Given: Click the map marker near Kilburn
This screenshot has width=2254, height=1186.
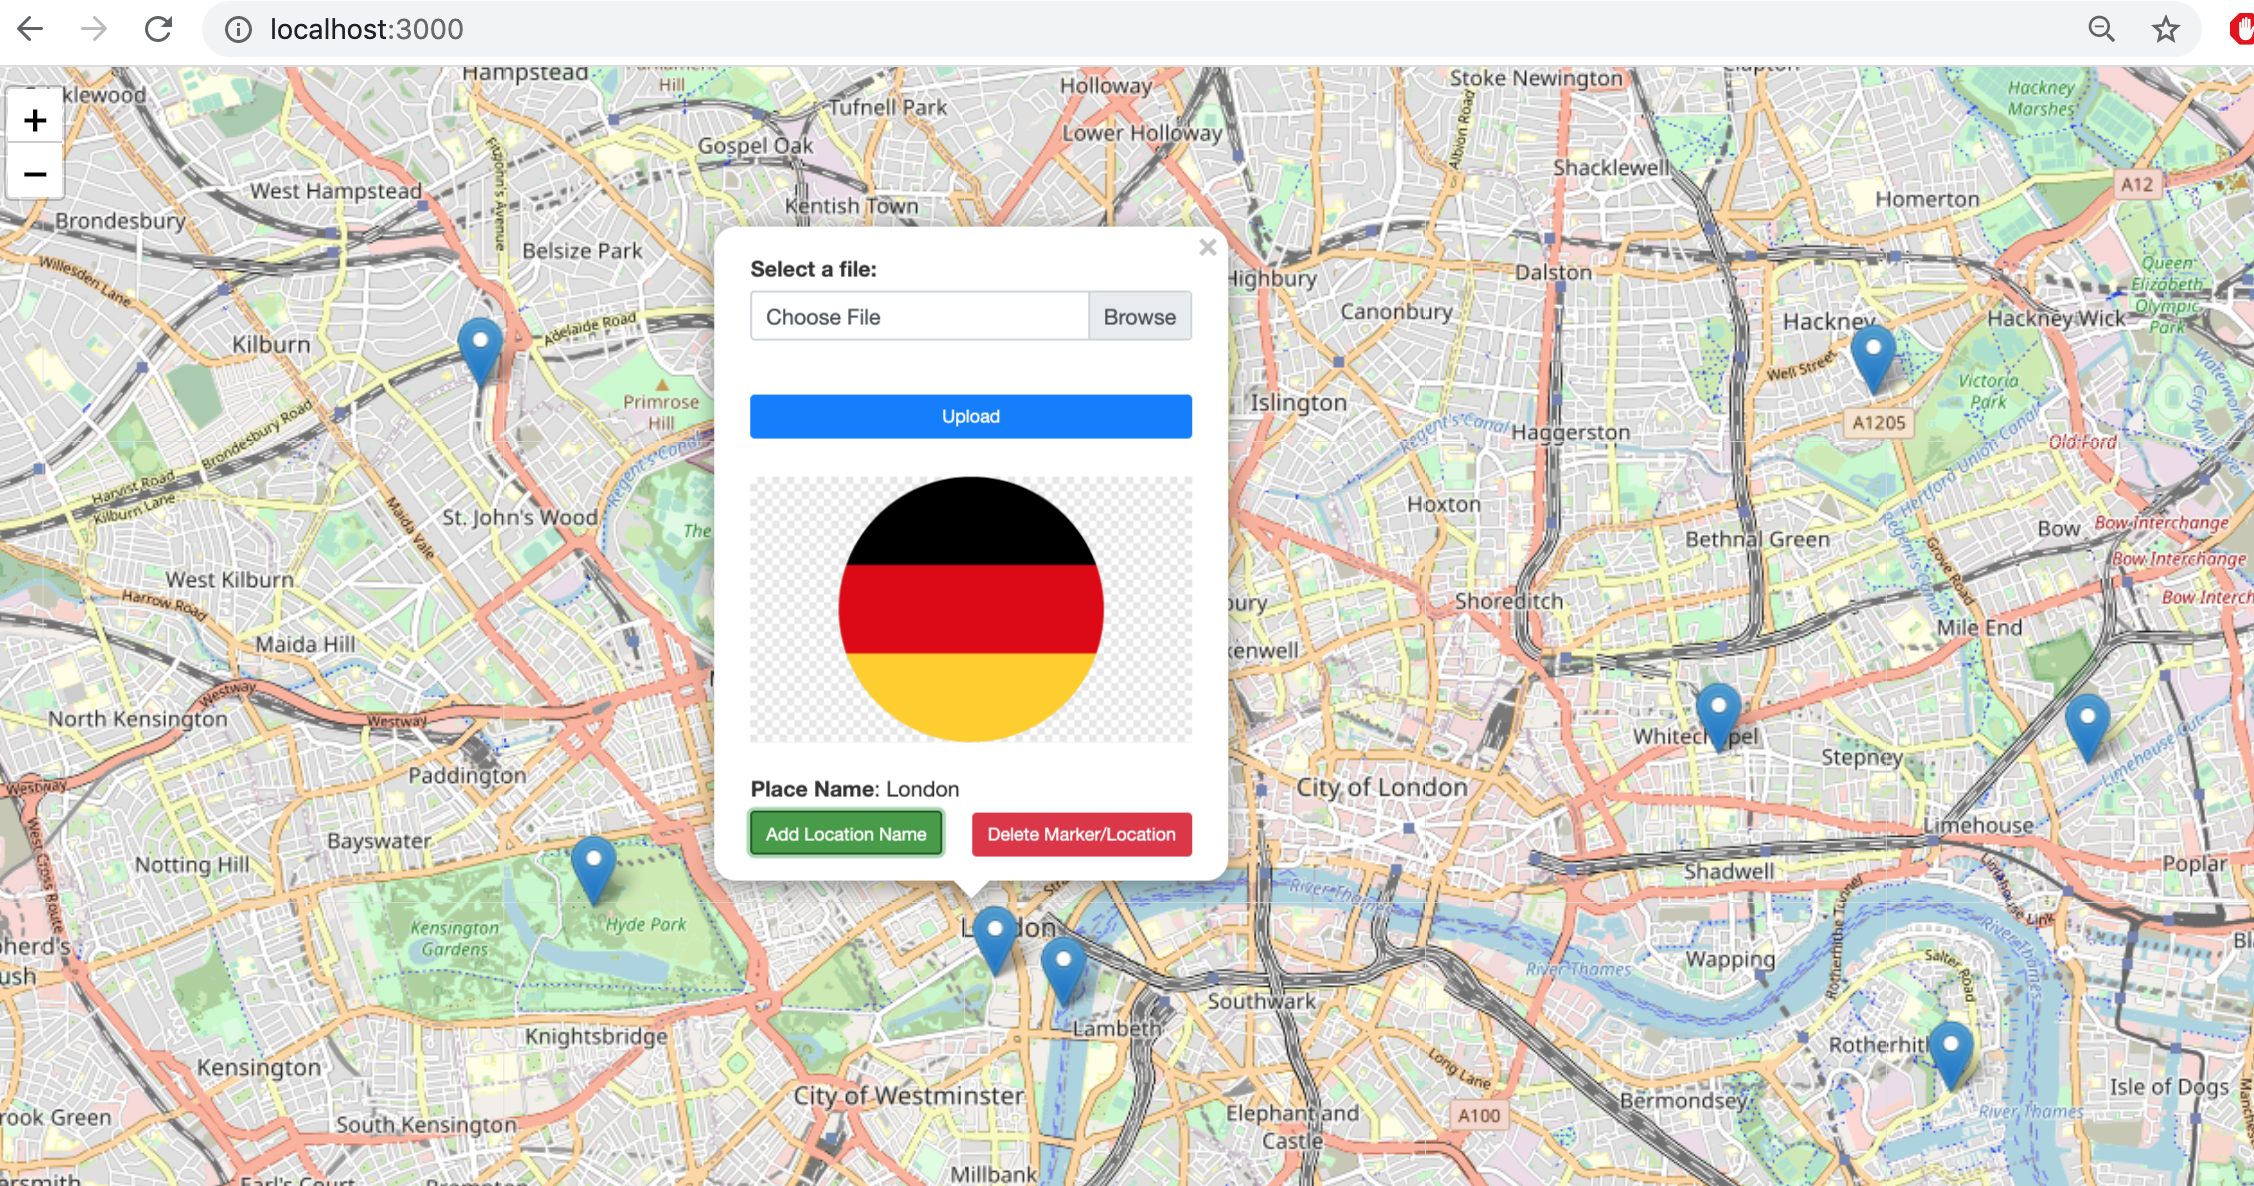Looking at the screenshot, I should click(x=480, y=348).
